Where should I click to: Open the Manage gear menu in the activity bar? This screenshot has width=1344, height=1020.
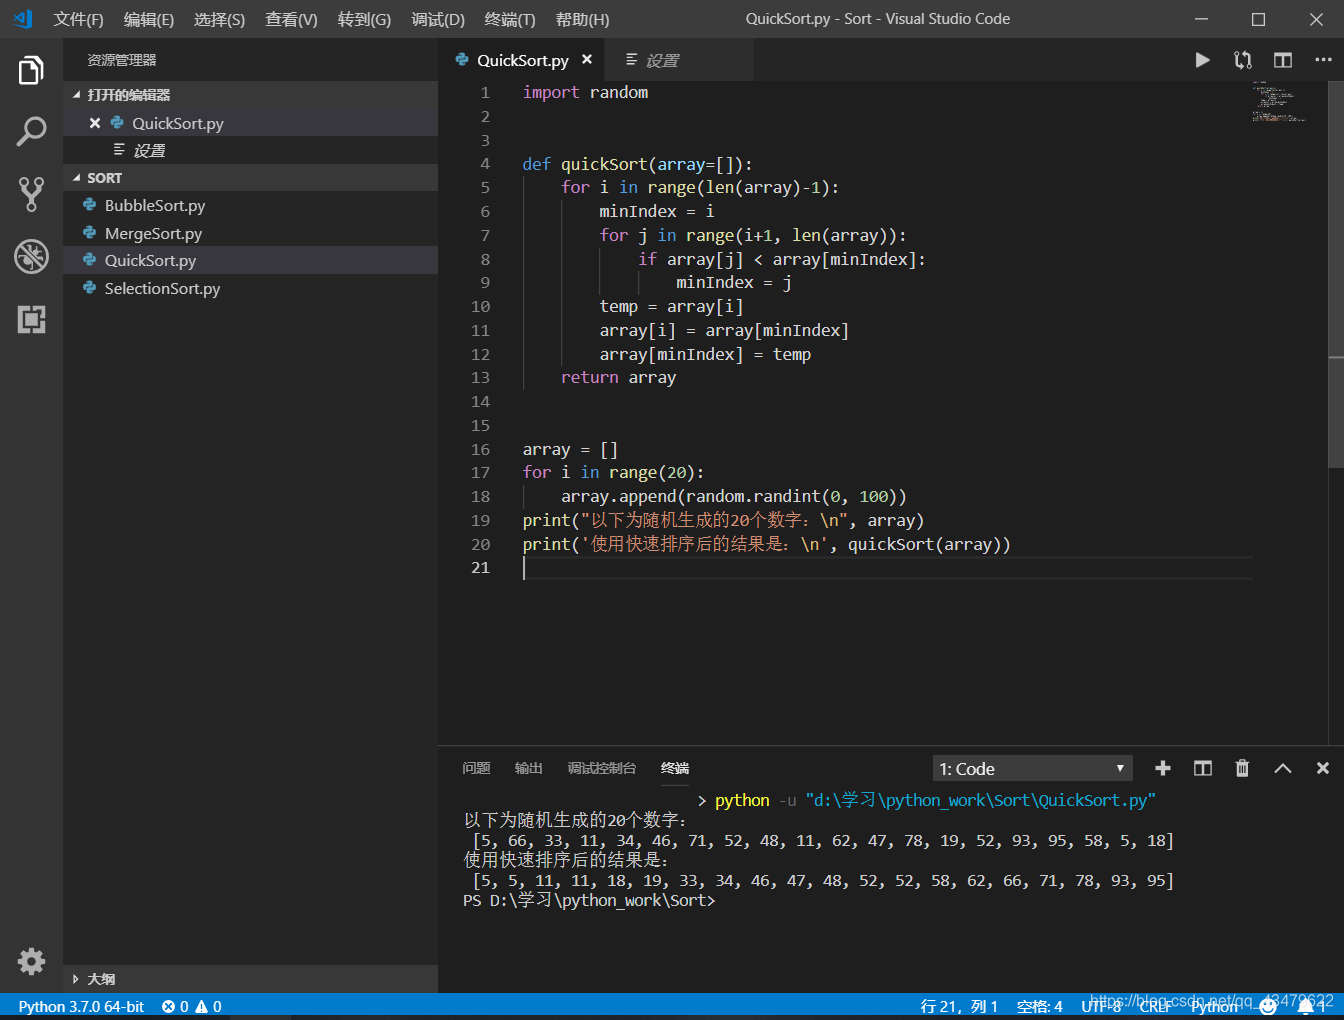point(31,961)
